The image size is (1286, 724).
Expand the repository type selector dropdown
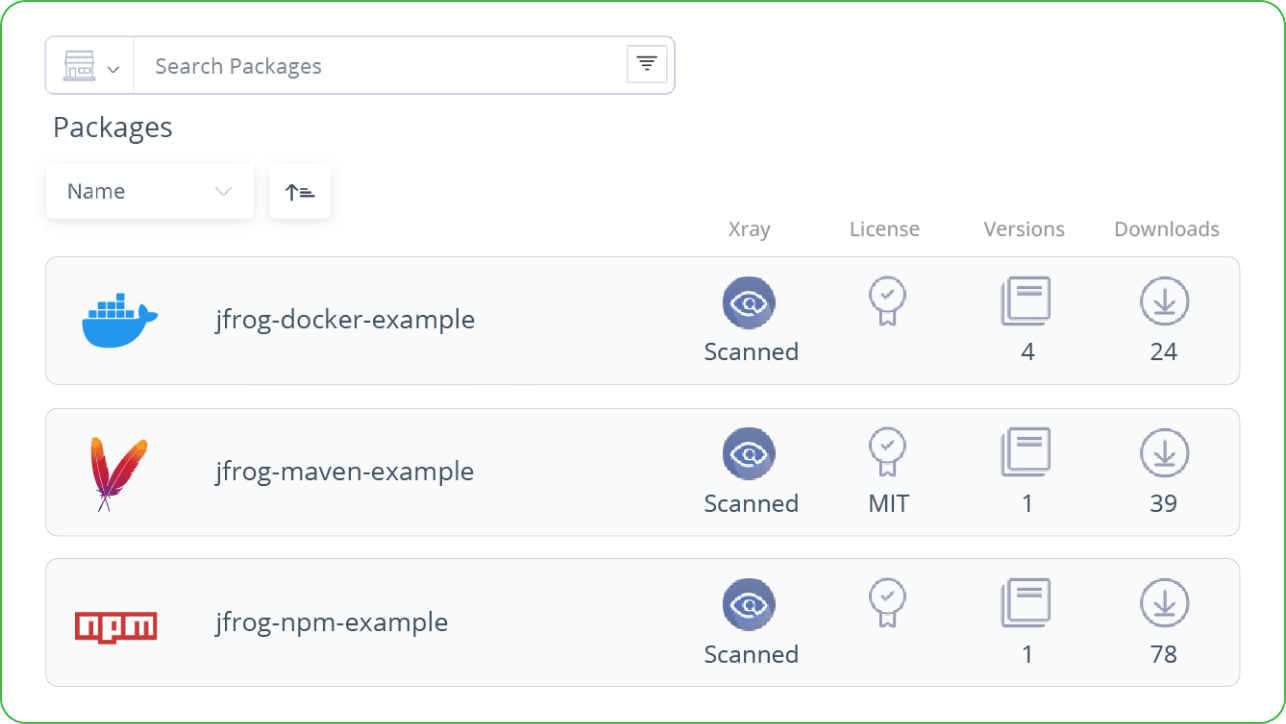click(90, 66)
